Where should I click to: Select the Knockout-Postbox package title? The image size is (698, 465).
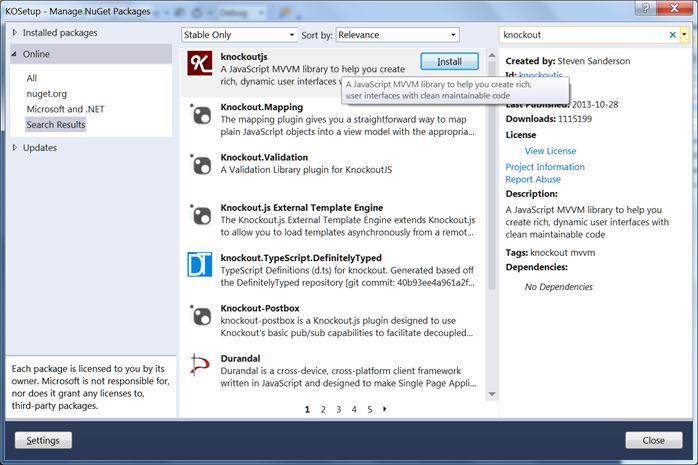(x=260, y=308)
